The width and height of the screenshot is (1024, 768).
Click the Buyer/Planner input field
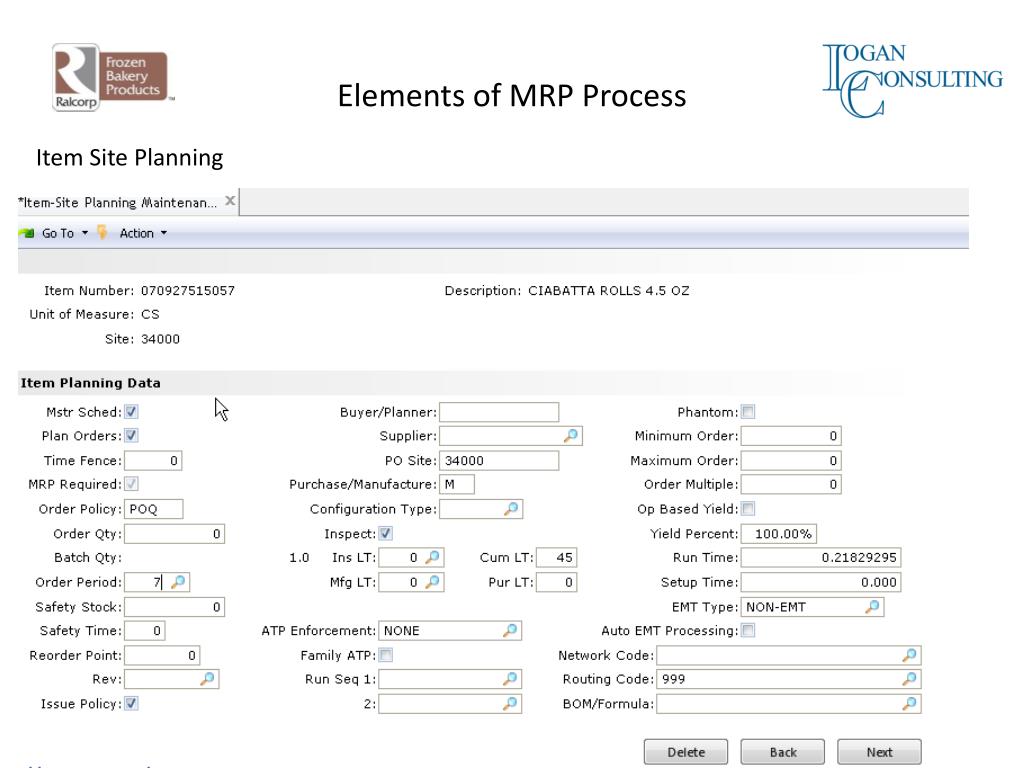tap(499, 412)
